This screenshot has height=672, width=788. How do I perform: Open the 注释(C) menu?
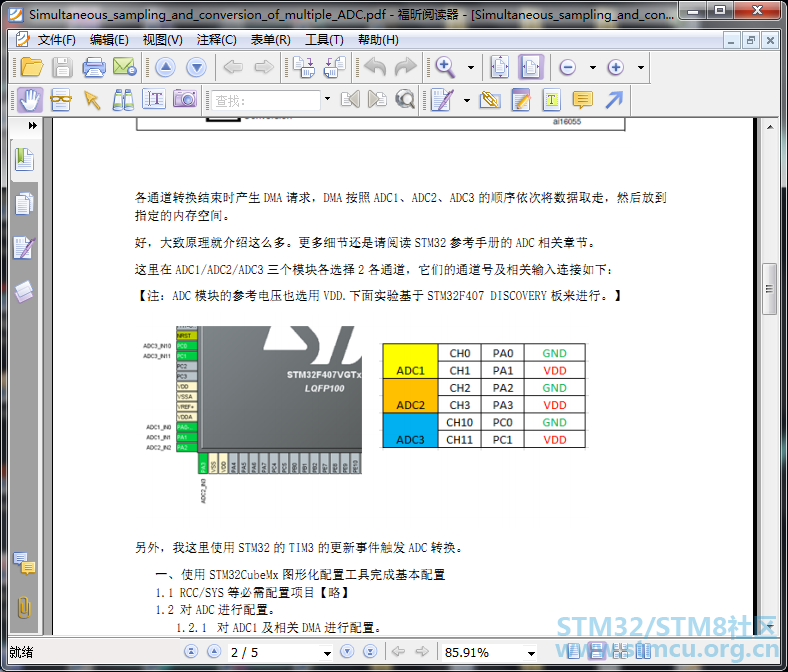pos(216,40)
